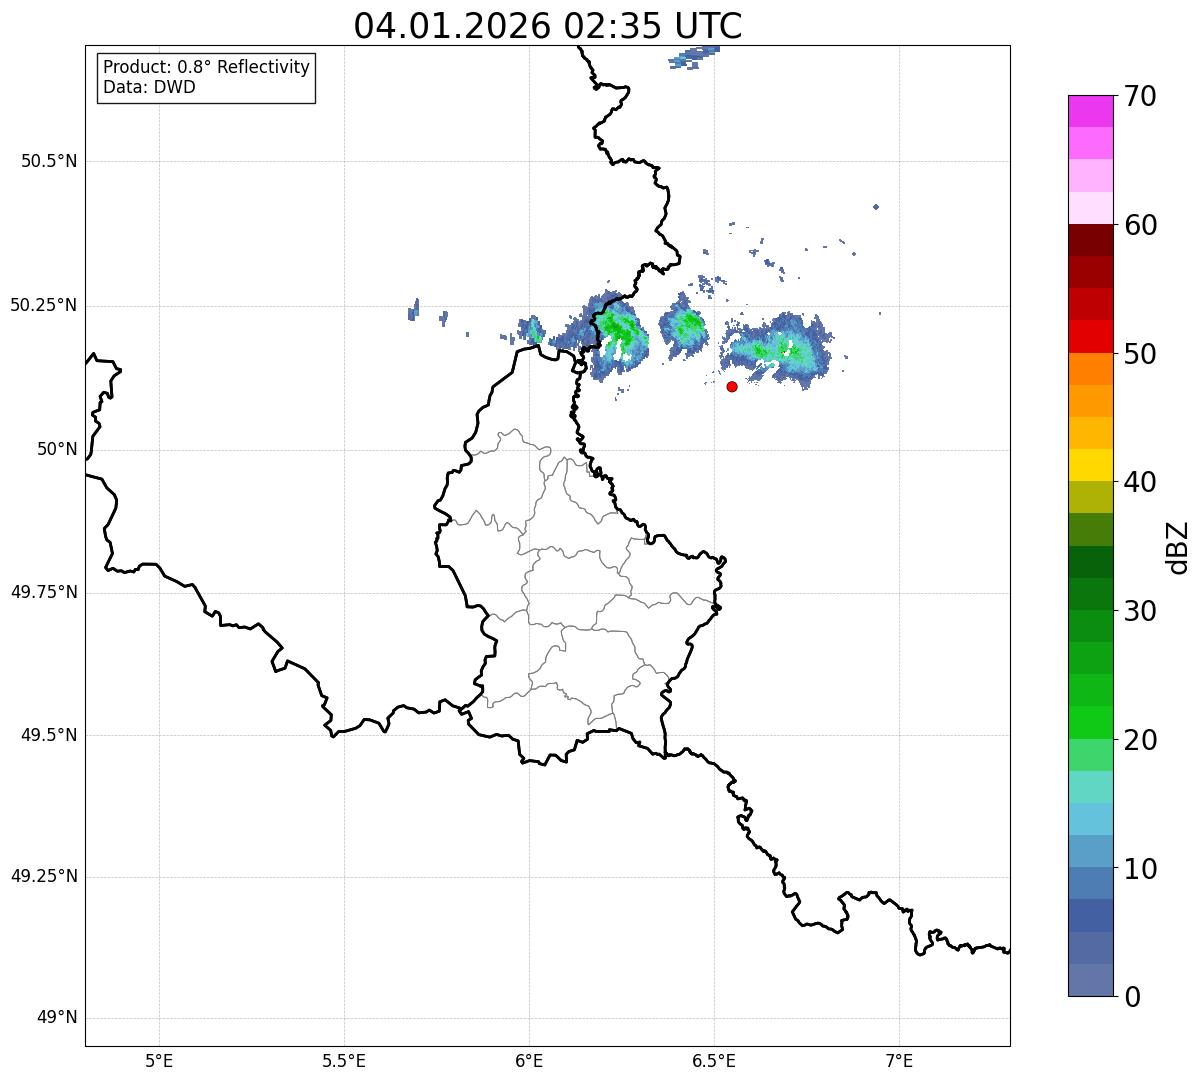Image resolution: width=1202 pixels, height=1081 pixels.
Task: Click the small echo at the top edge
Action: (x=694, y=56)
